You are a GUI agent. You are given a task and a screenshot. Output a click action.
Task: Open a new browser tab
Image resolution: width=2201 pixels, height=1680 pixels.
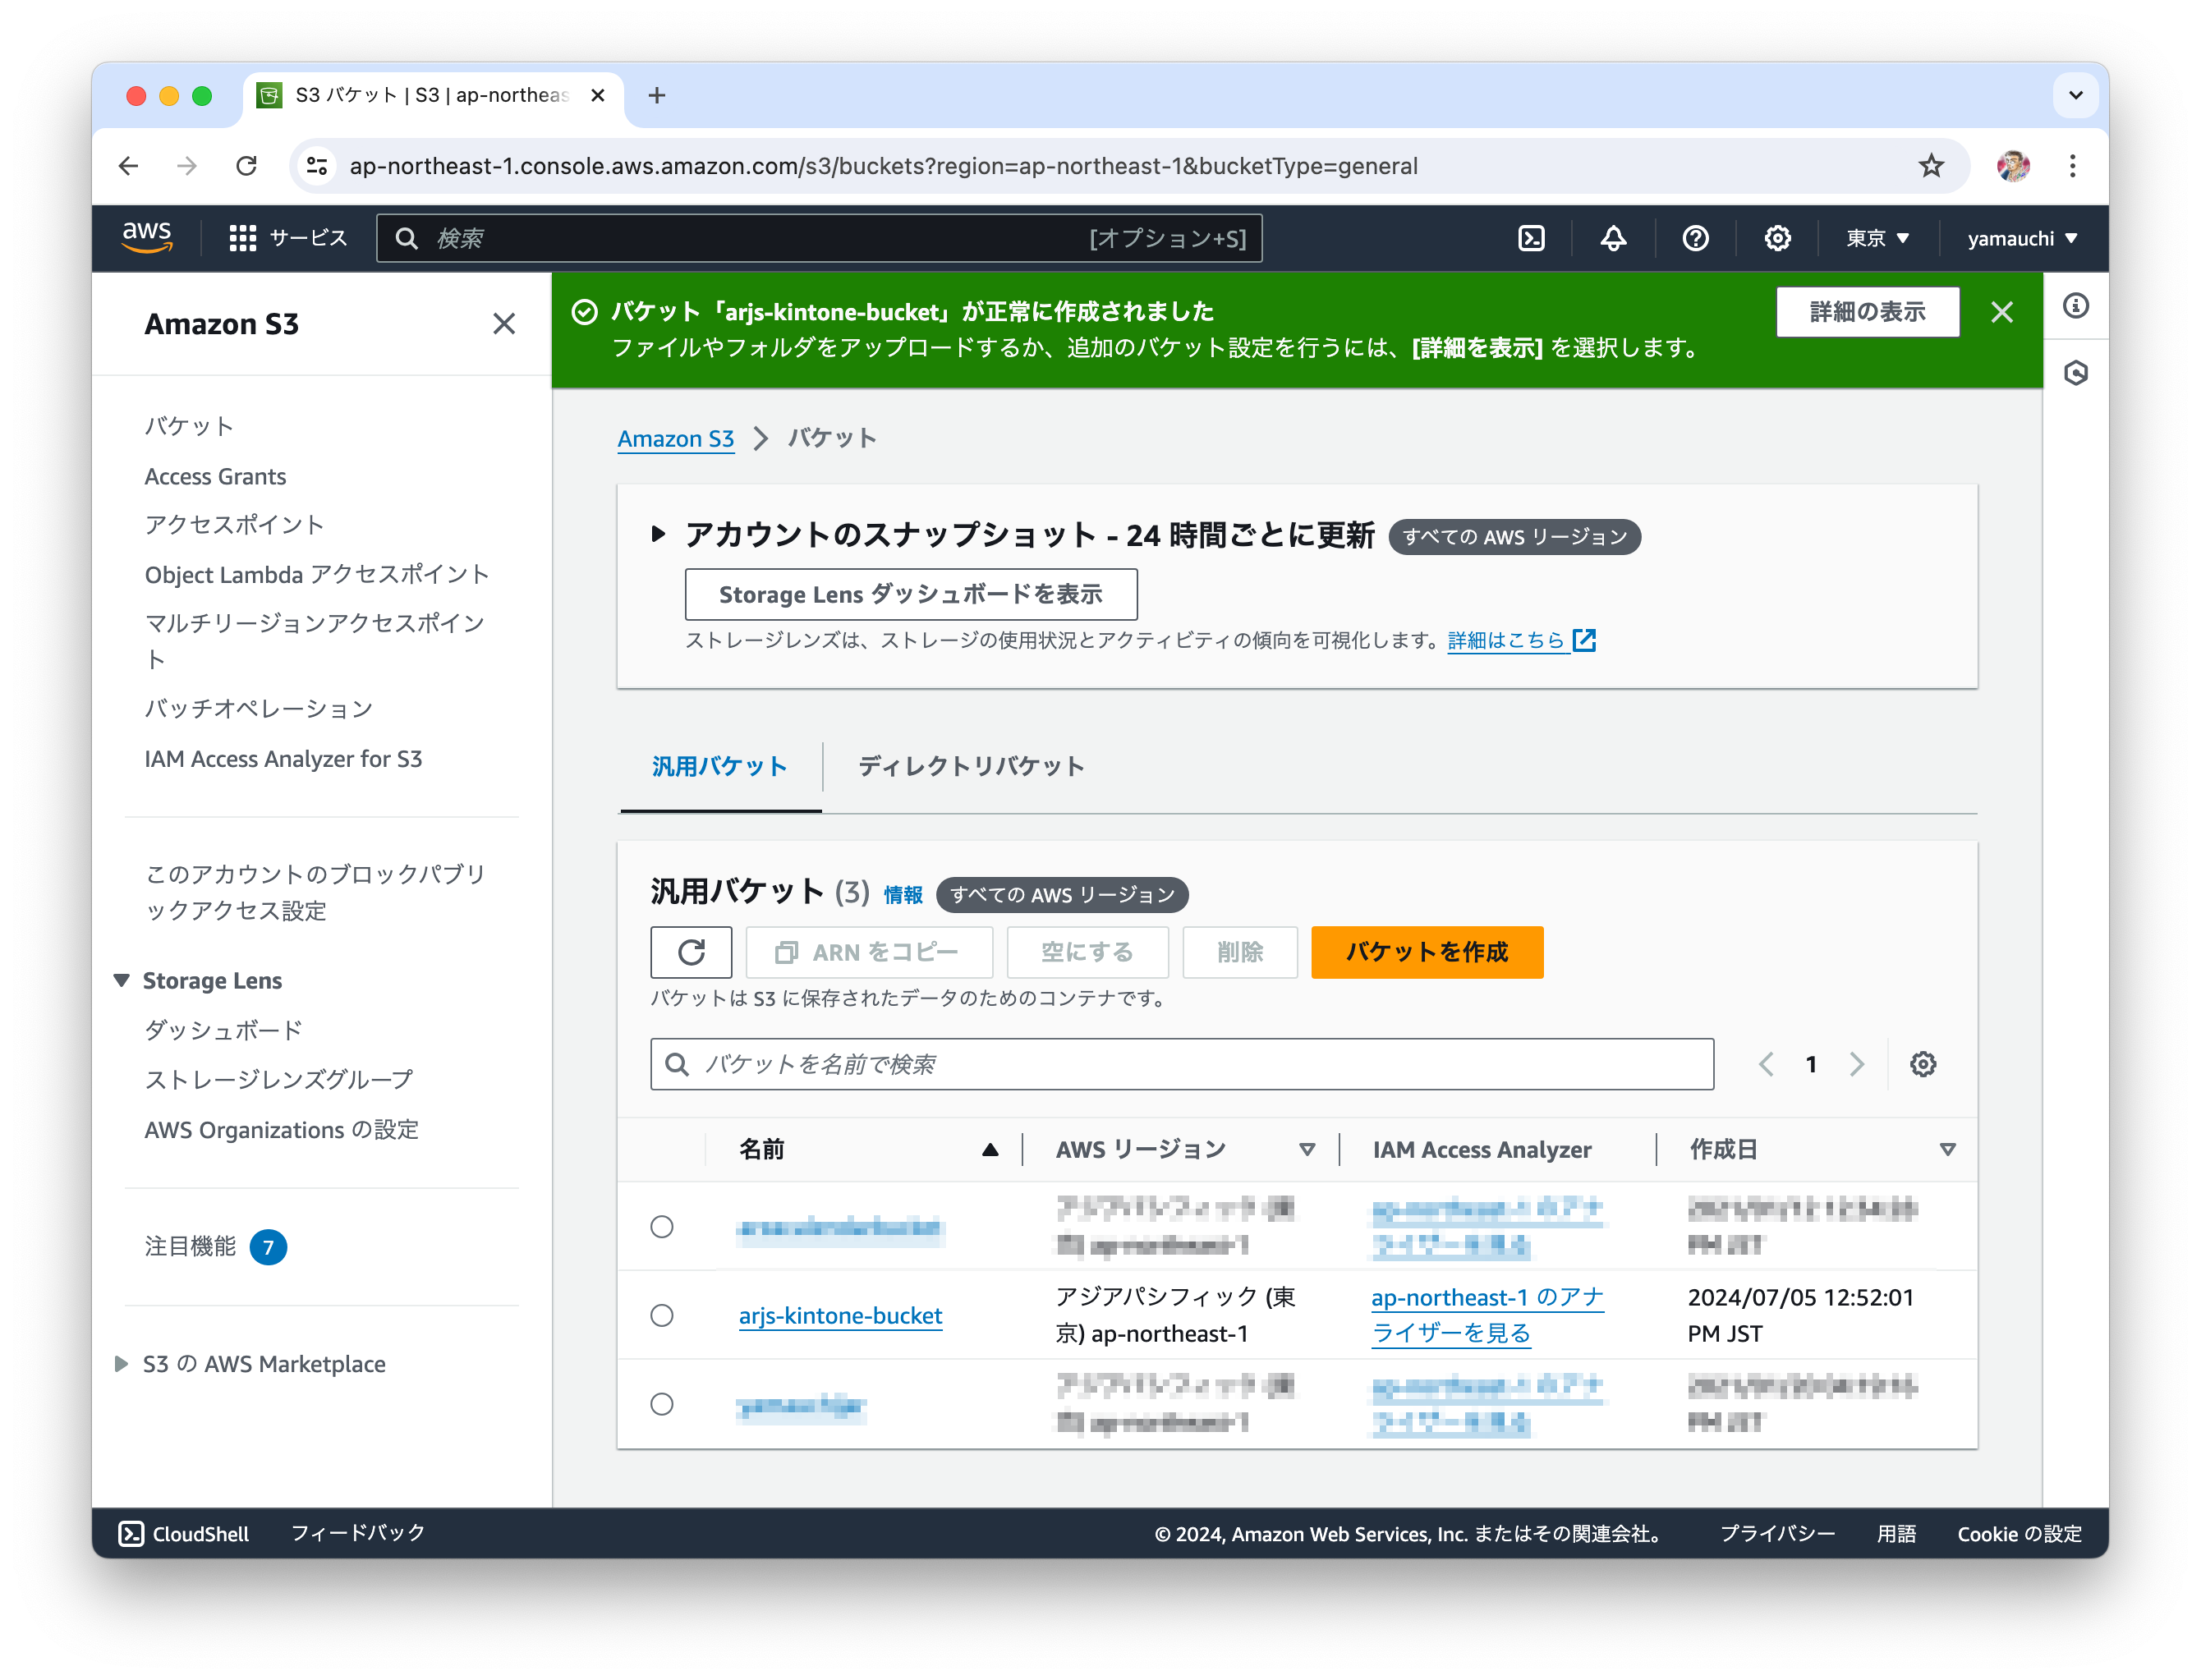tap(657, 95)
